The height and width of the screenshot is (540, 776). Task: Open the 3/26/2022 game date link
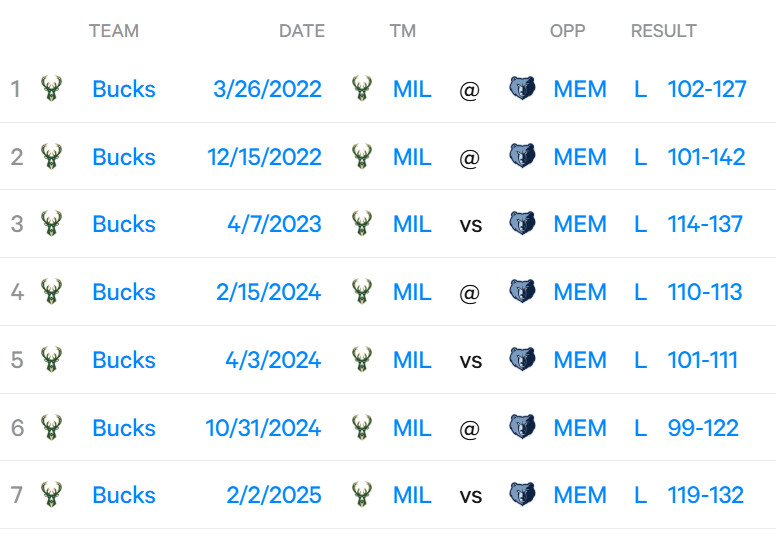267,89
